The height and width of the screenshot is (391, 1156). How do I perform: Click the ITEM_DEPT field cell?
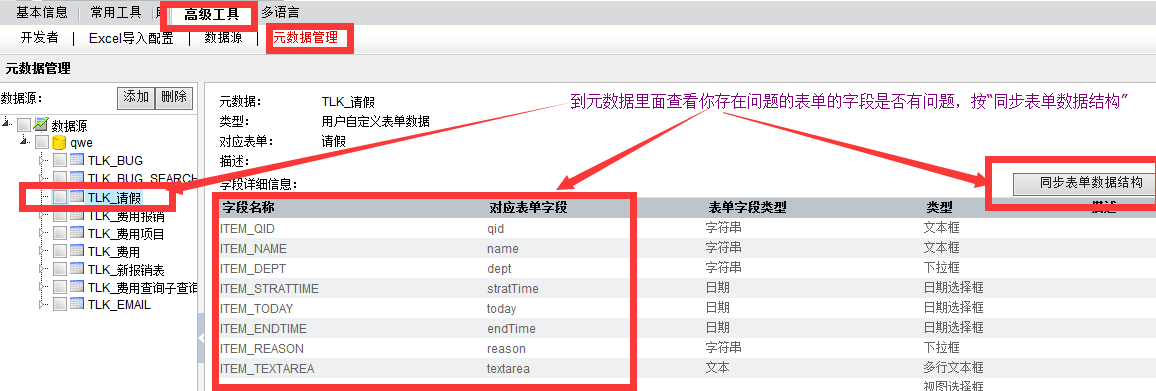tap(253, 269)
